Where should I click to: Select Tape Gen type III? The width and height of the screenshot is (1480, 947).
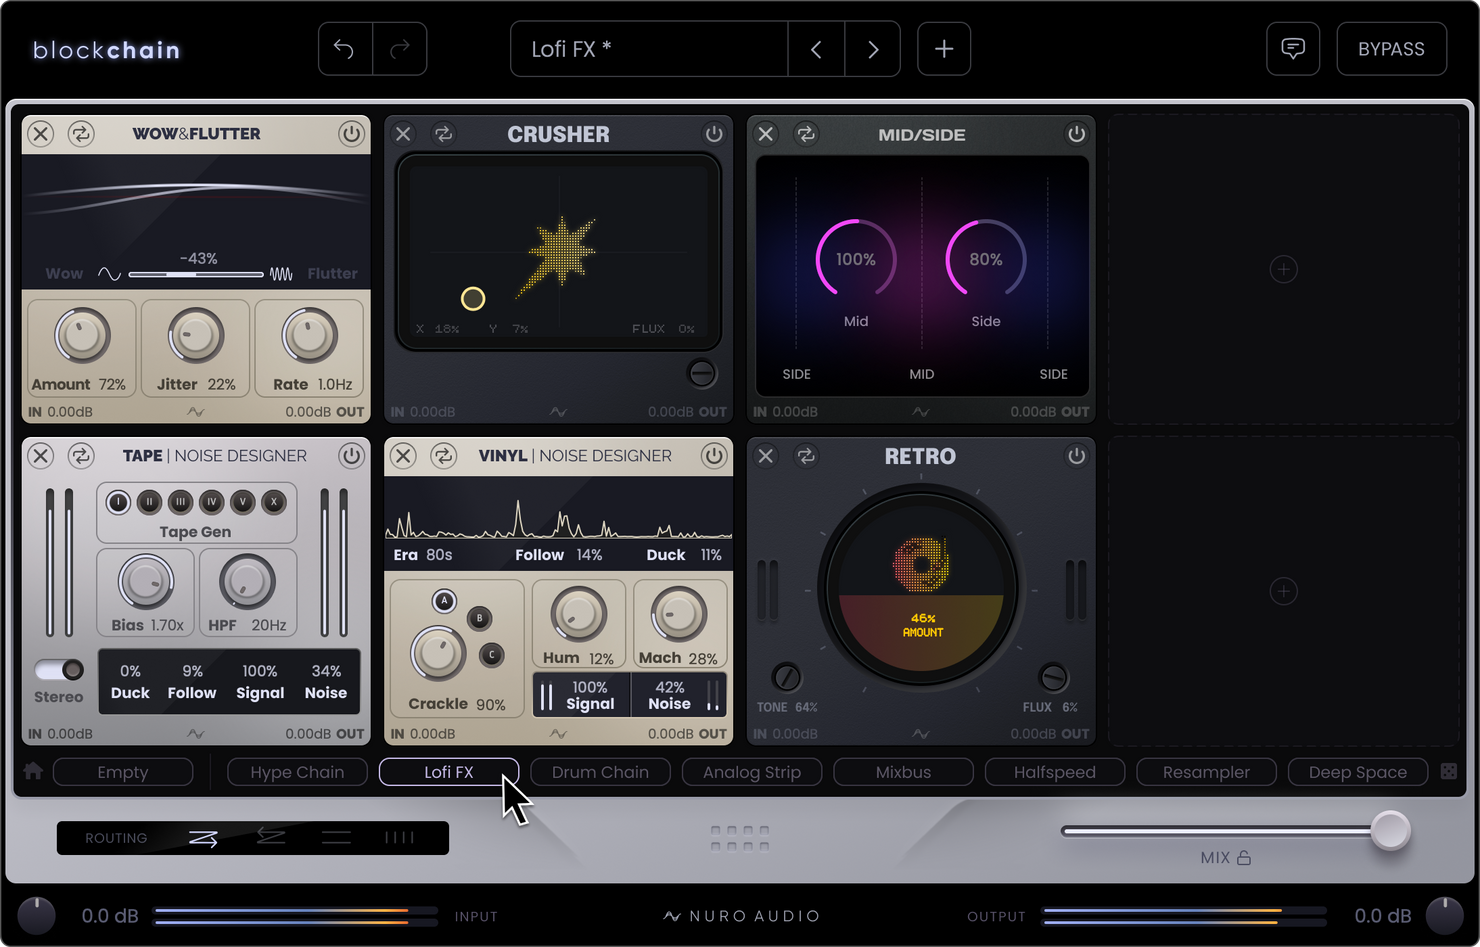coord(180,502)
